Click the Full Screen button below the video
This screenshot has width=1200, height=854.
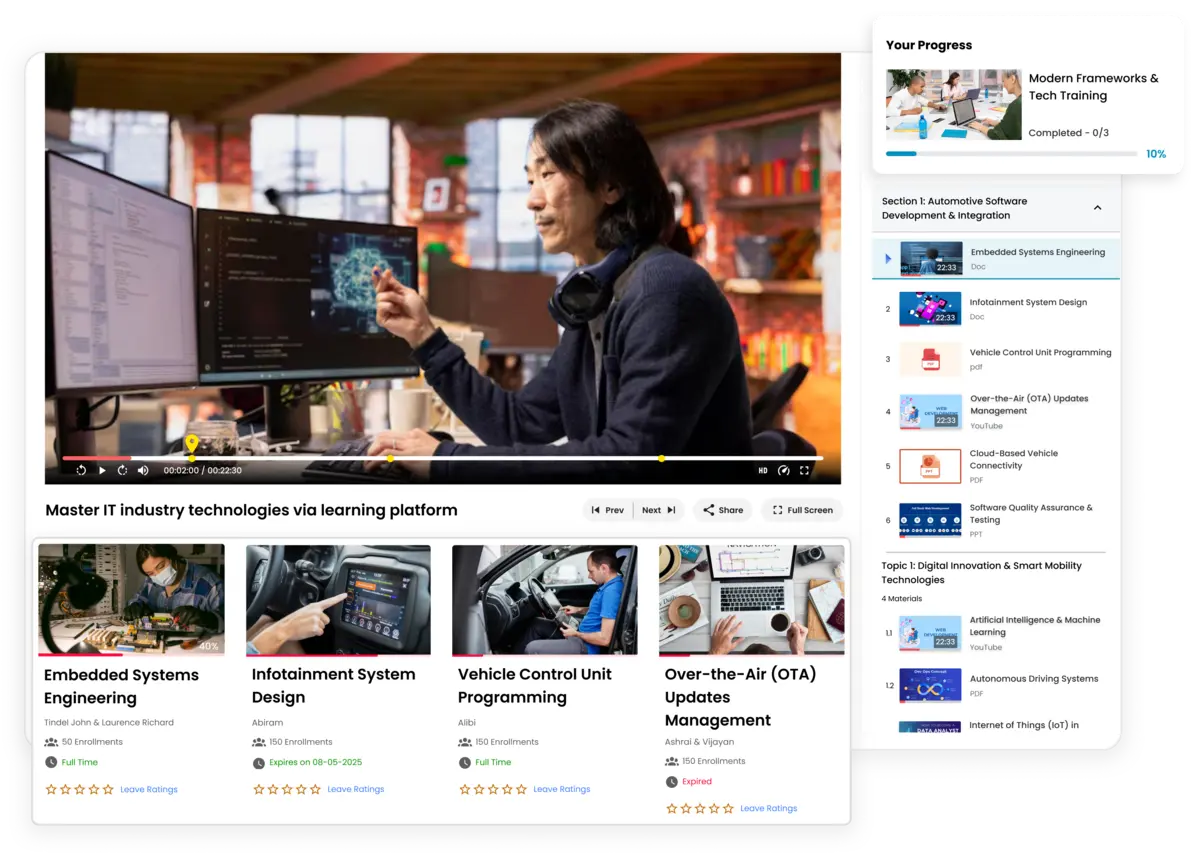[x=801, y=510]
